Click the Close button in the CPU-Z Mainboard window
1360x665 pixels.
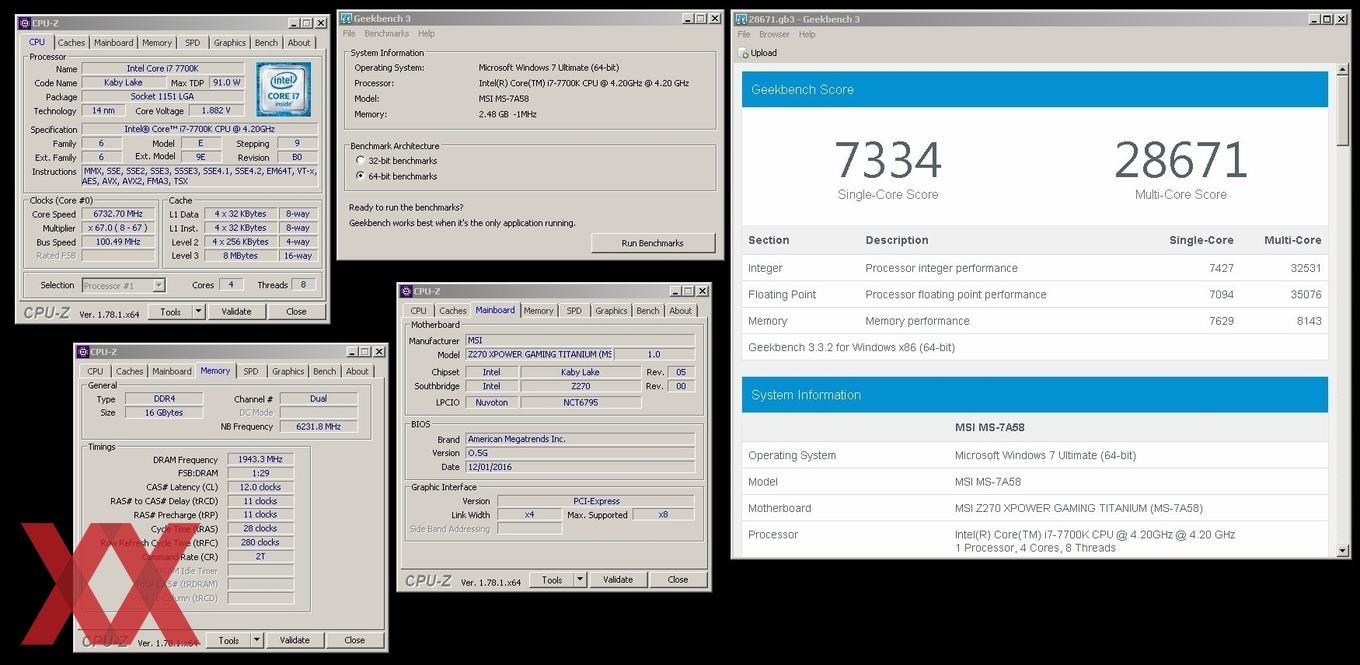pos(678,579)
